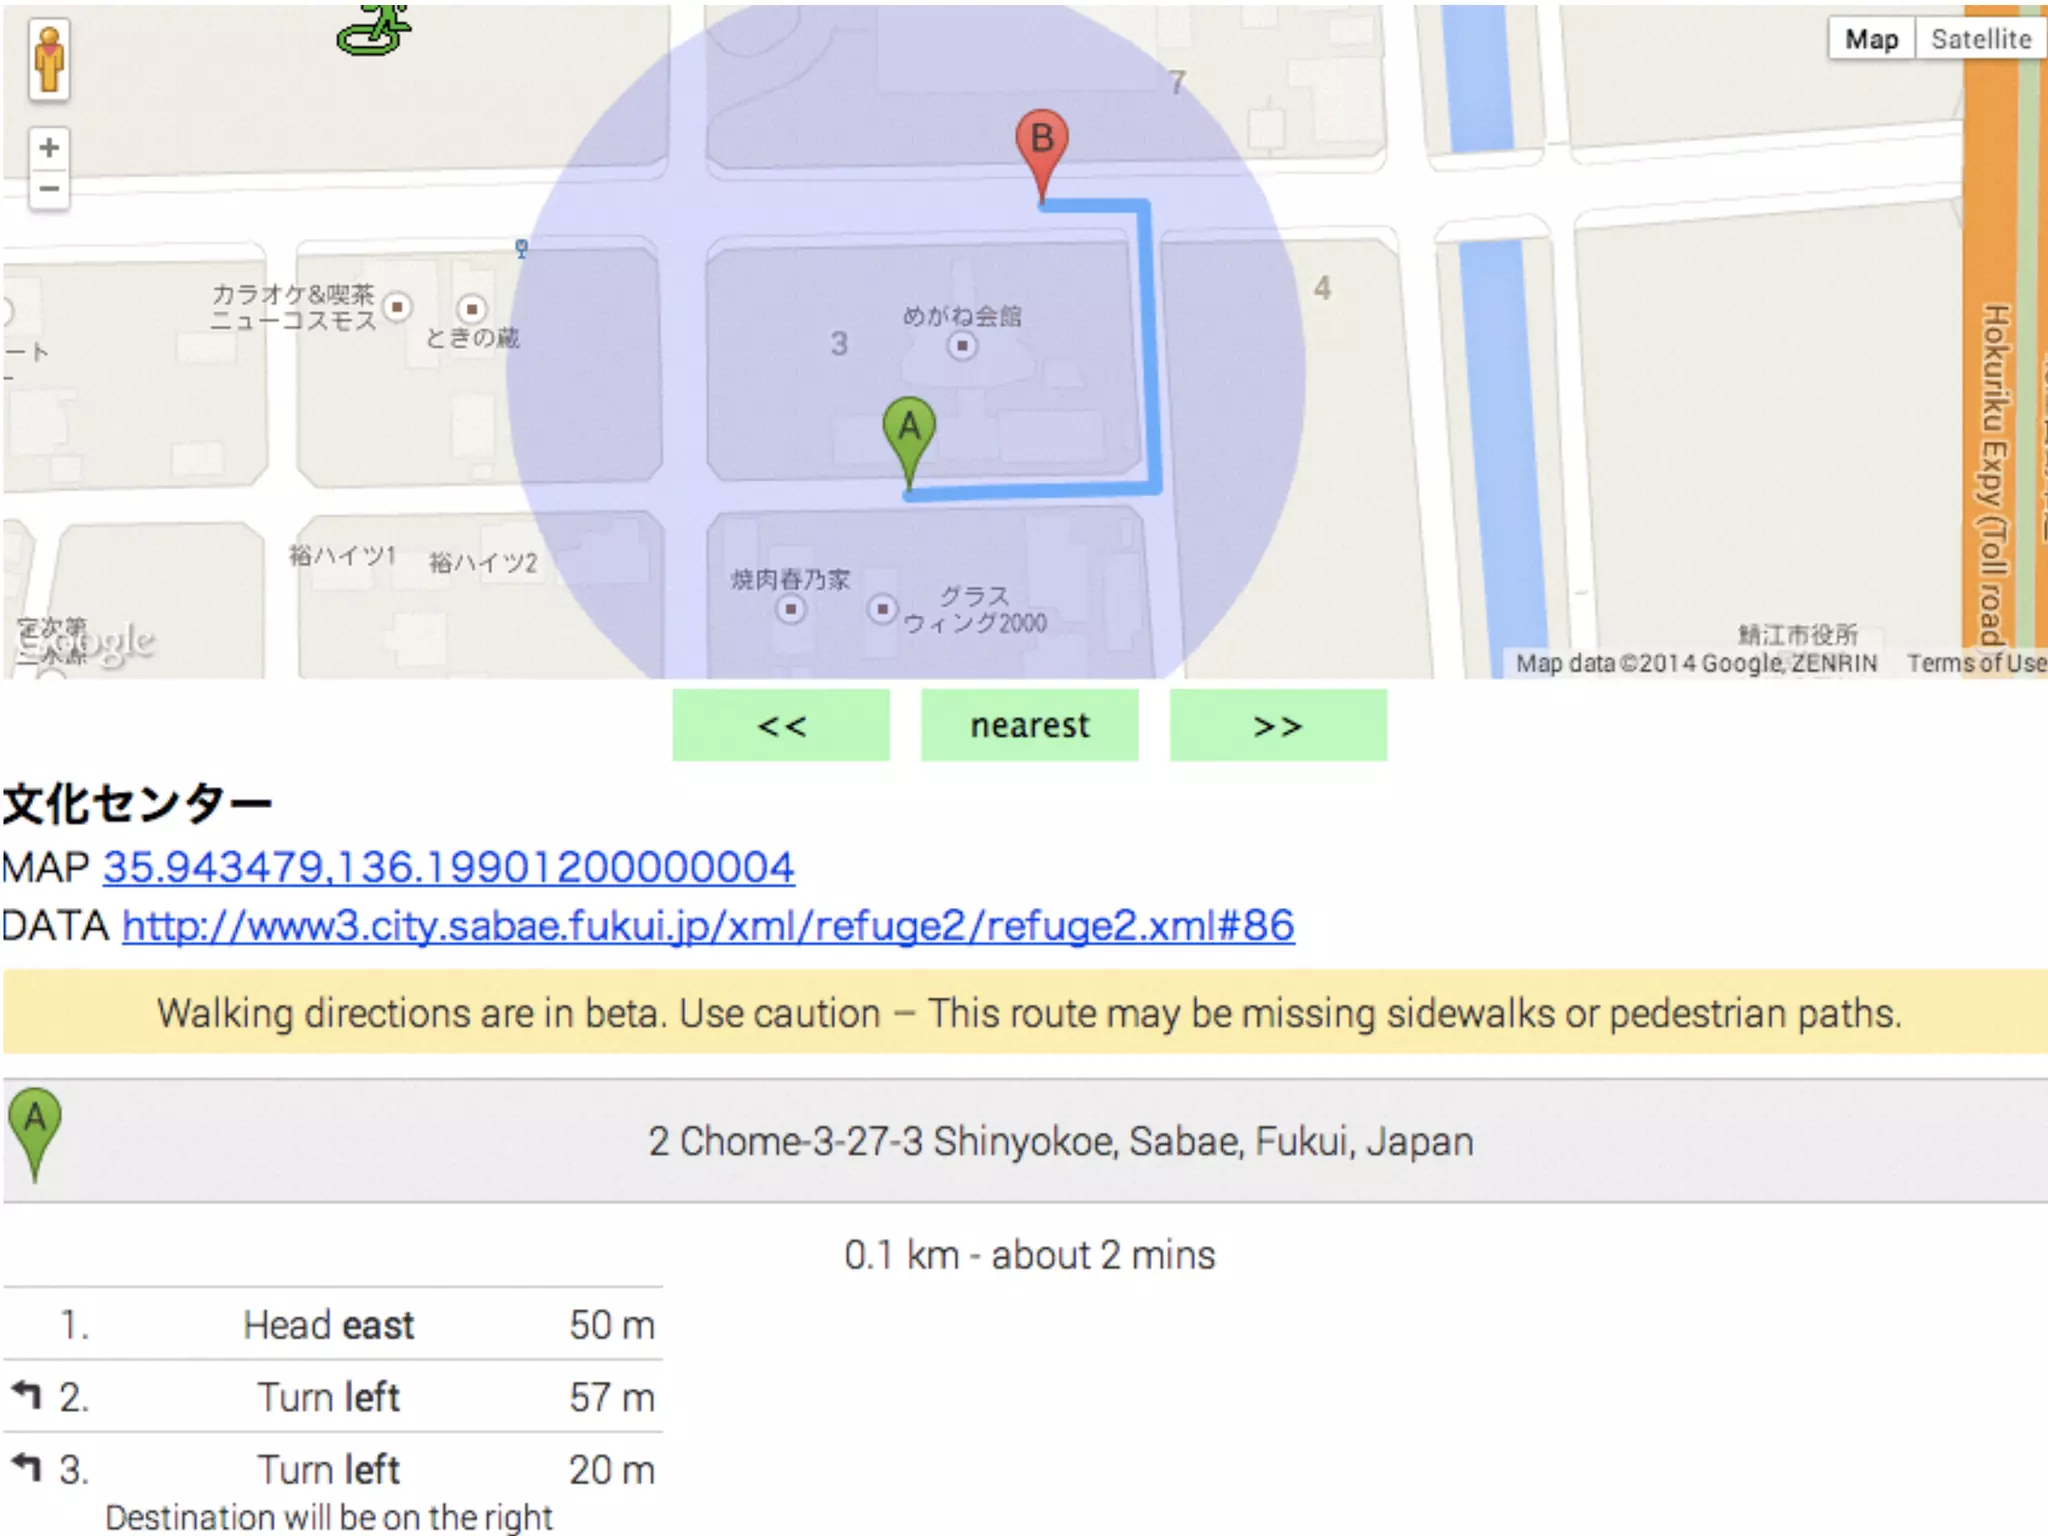
Task: Zoom in with the plus button
Action: point(49,149)
